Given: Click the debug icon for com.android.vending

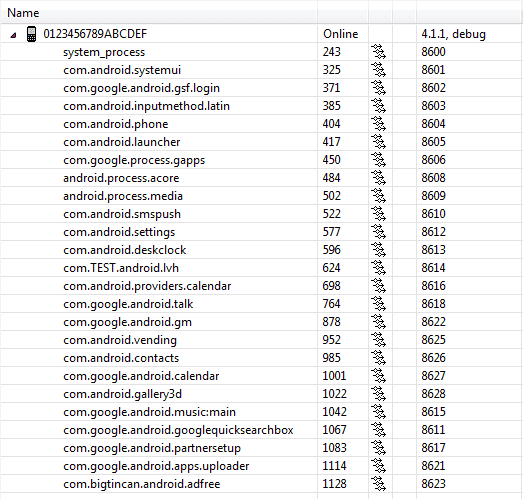Looking at the screenshot, I should tap(379, 340).
